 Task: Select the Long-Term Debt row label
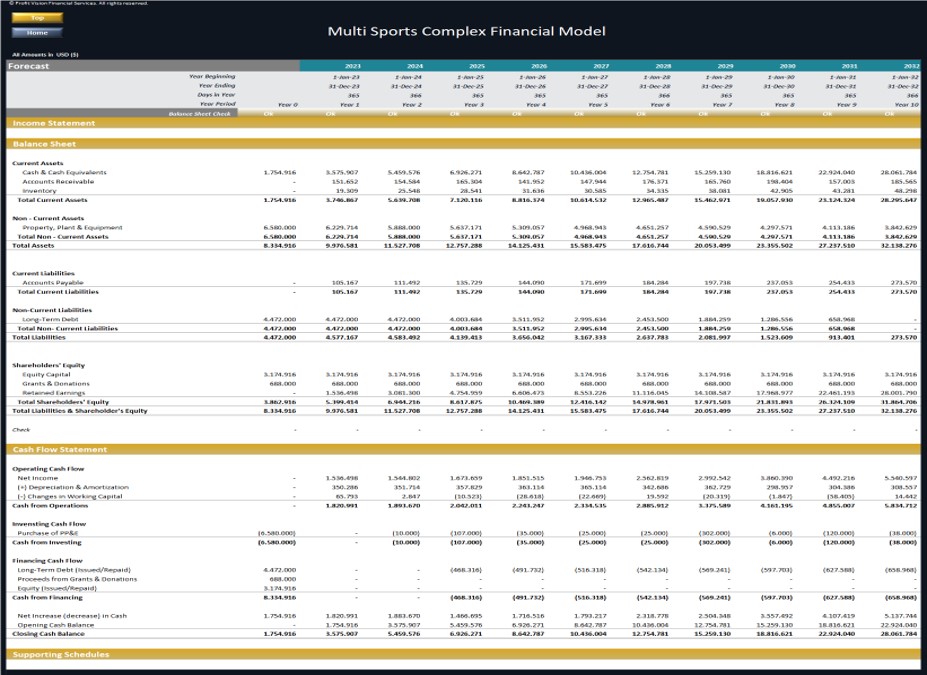(x=50, y=319)
